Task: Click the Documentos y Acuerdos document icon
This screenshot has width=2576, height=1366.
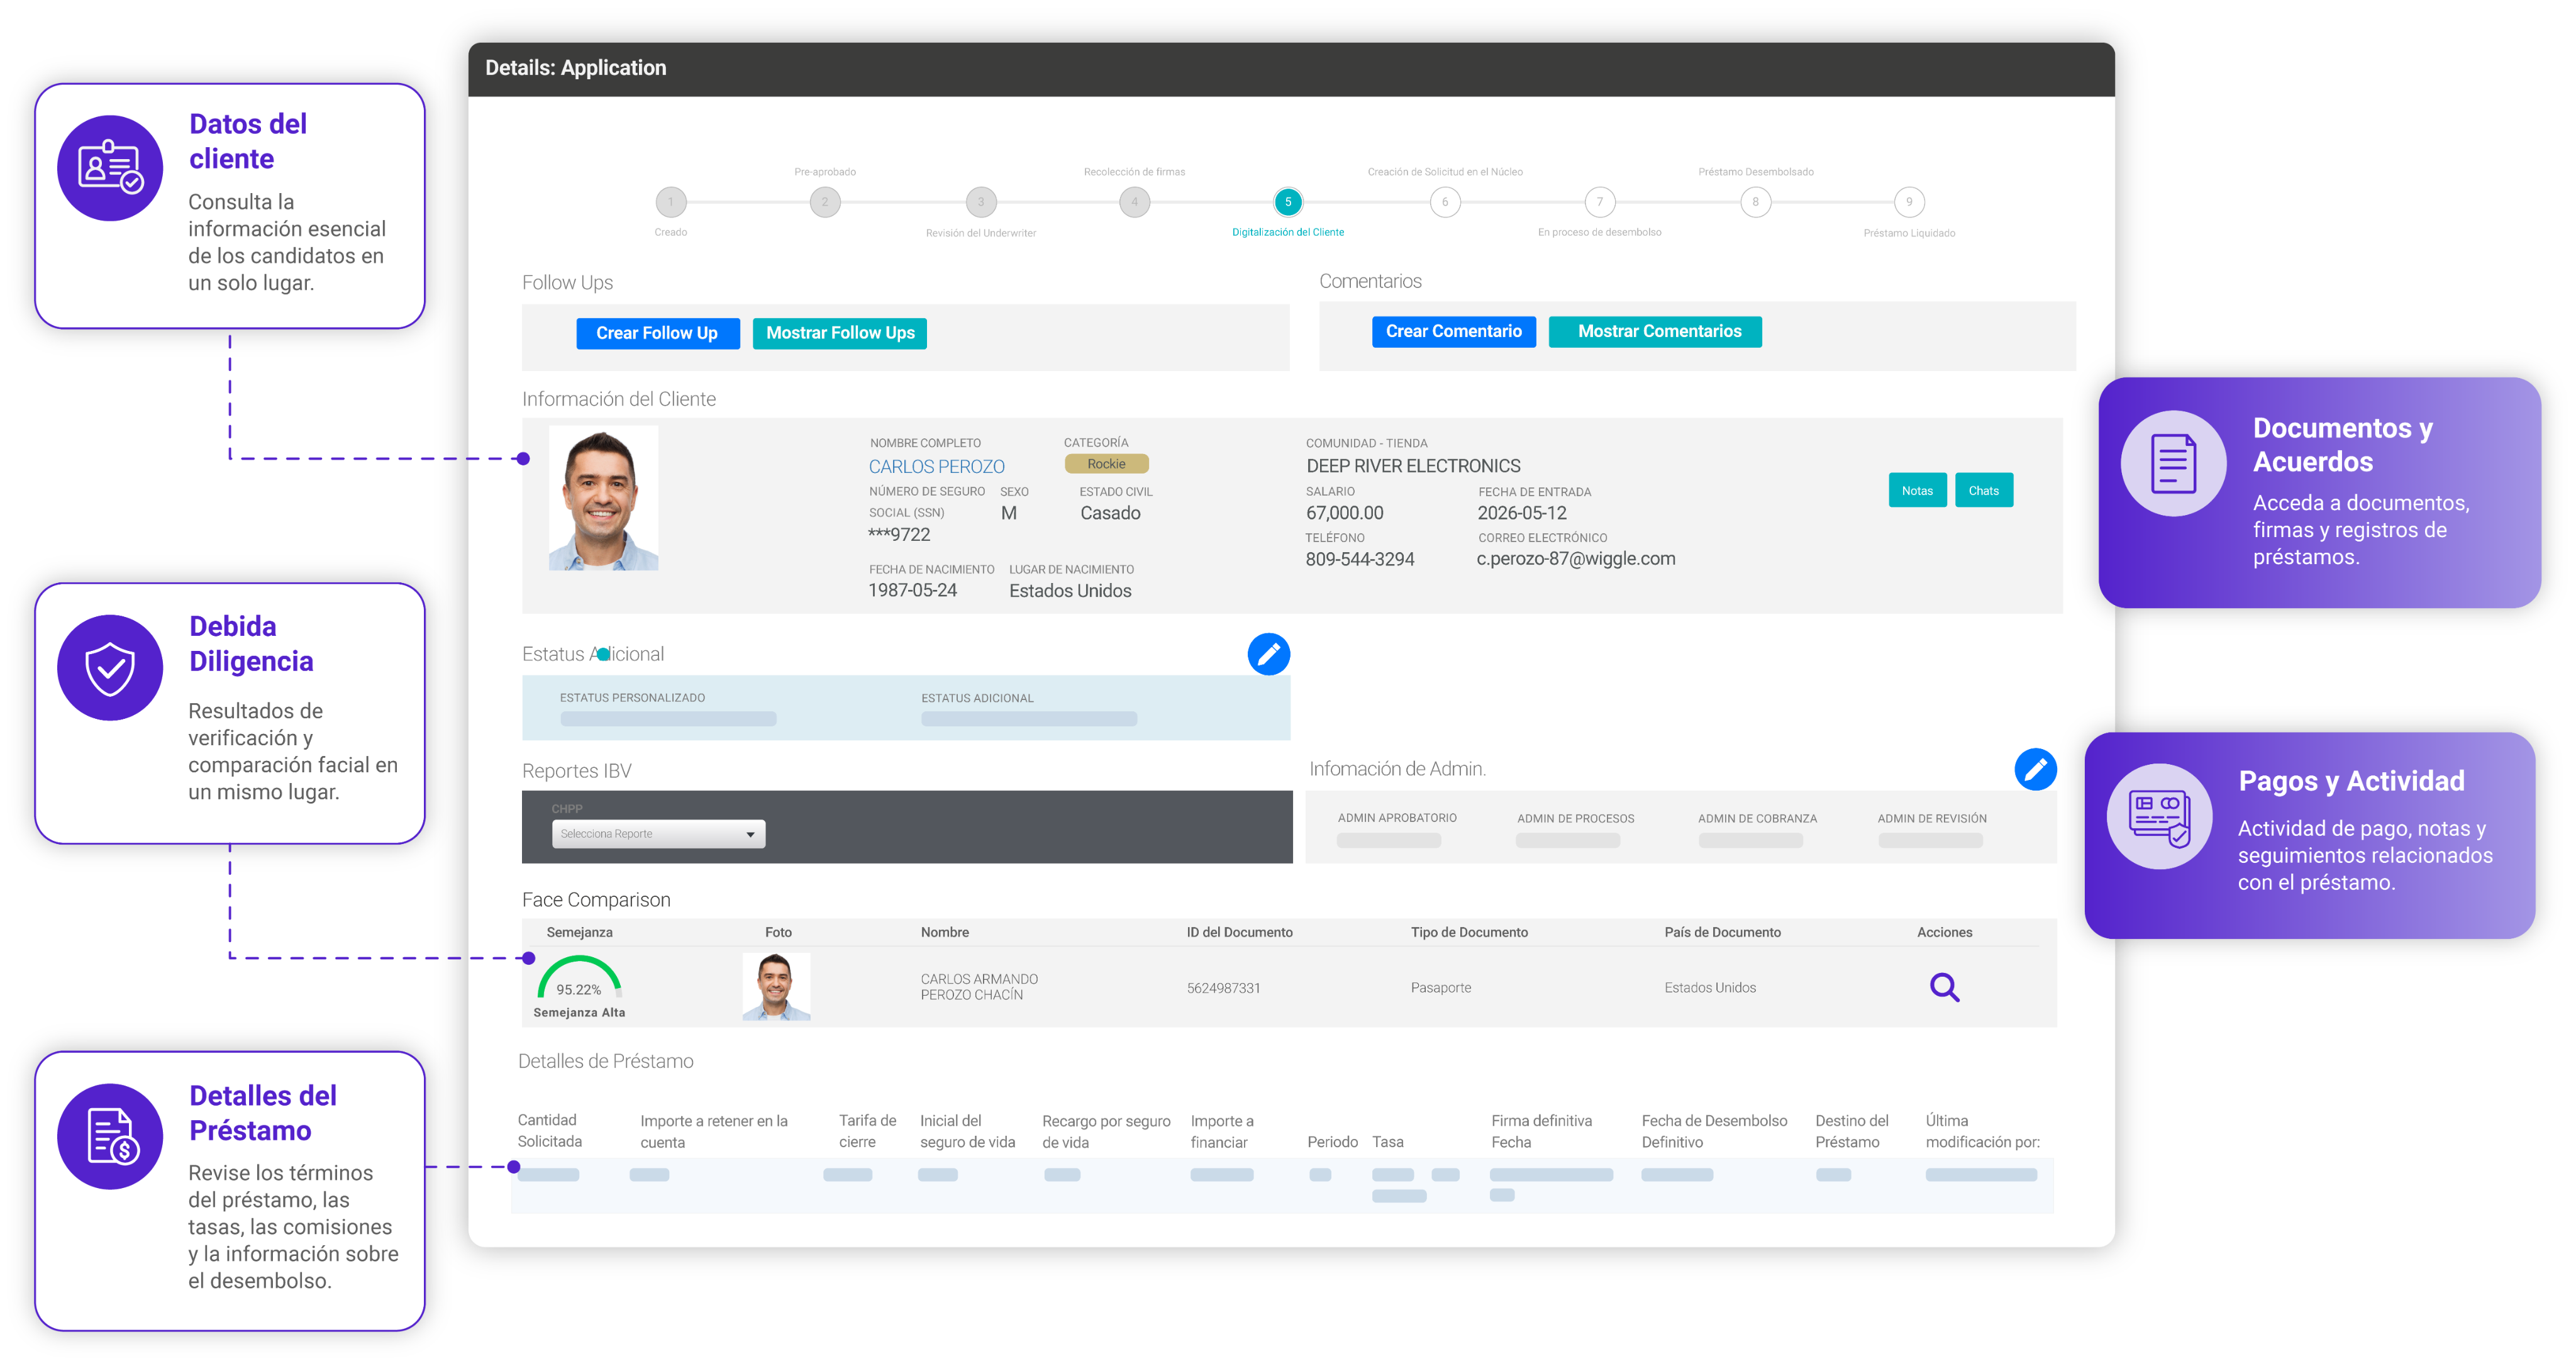Action: point(2173,463)
